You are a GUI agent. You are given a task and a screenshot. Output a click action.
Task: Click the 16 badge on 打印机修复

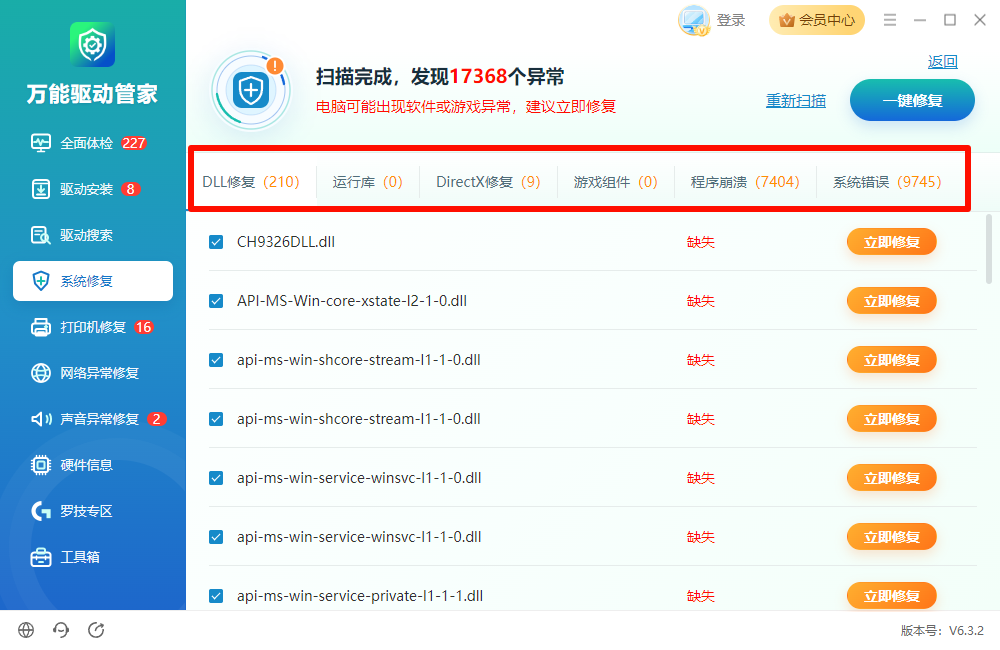(x=143, y=327)
